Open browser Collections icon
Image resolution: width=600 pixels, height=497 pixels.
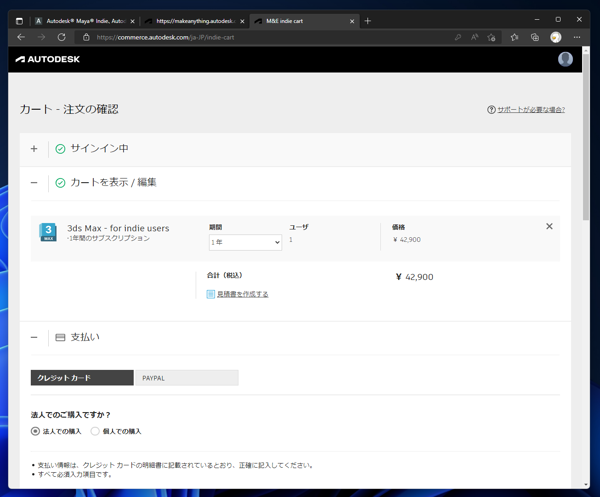point(535,37)
